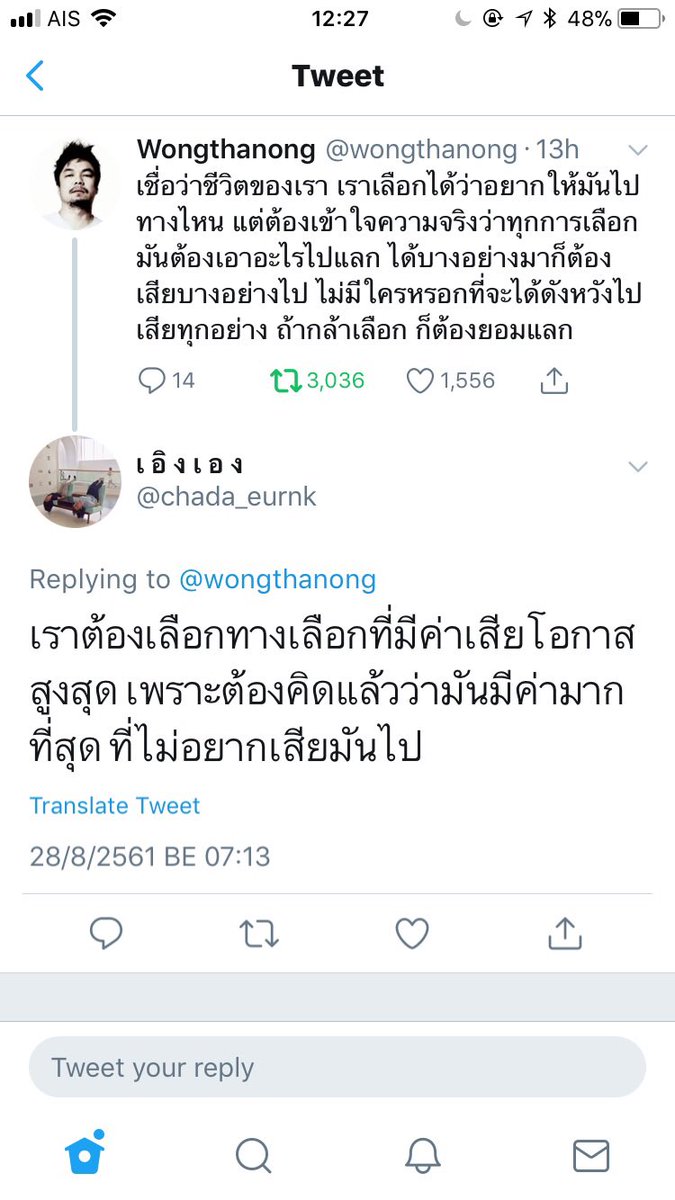675x1200 pixels.
Task: Open the @wongthanong mention link
Action: coord(277,579)
